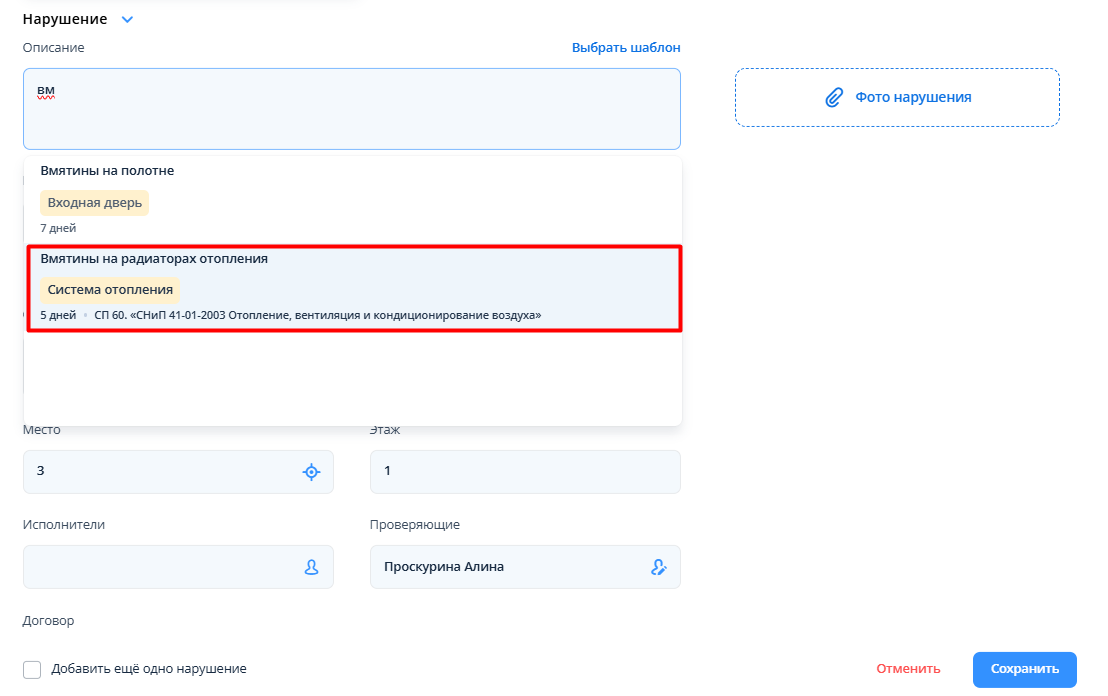Click into the Место input field

(x=160, y=472)
